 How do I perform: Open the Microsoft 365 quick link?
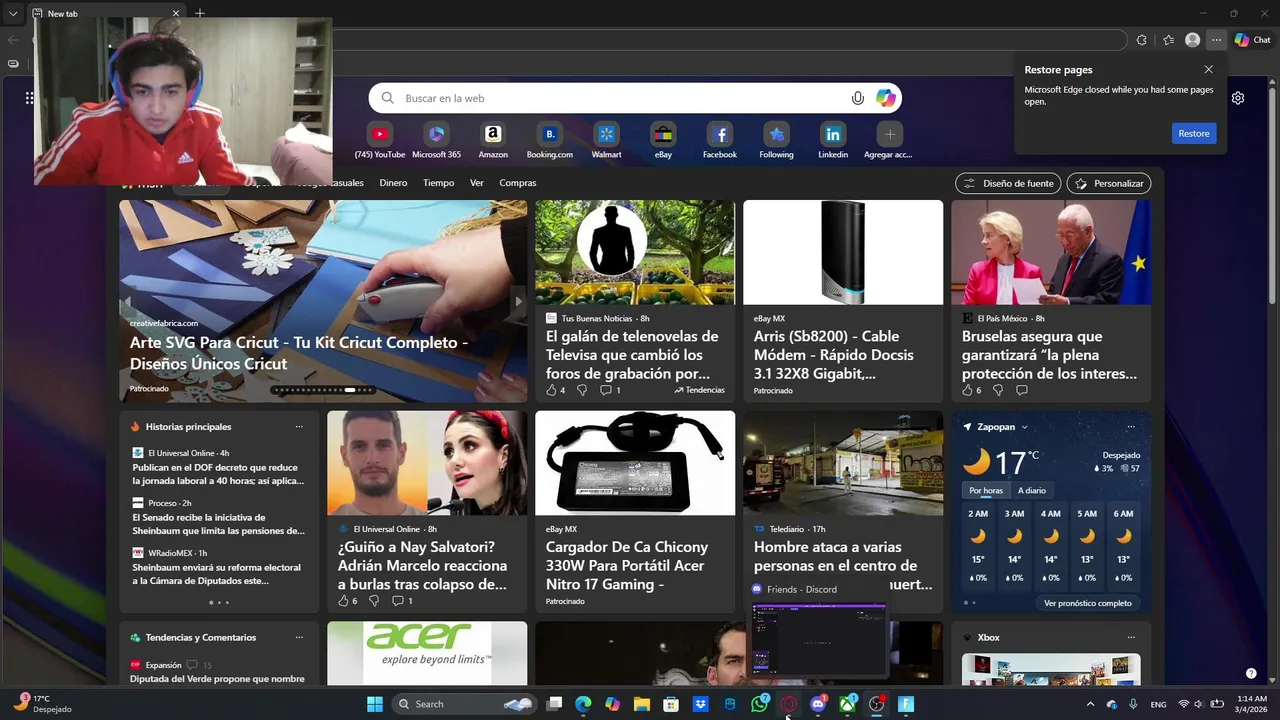[436, 141]
